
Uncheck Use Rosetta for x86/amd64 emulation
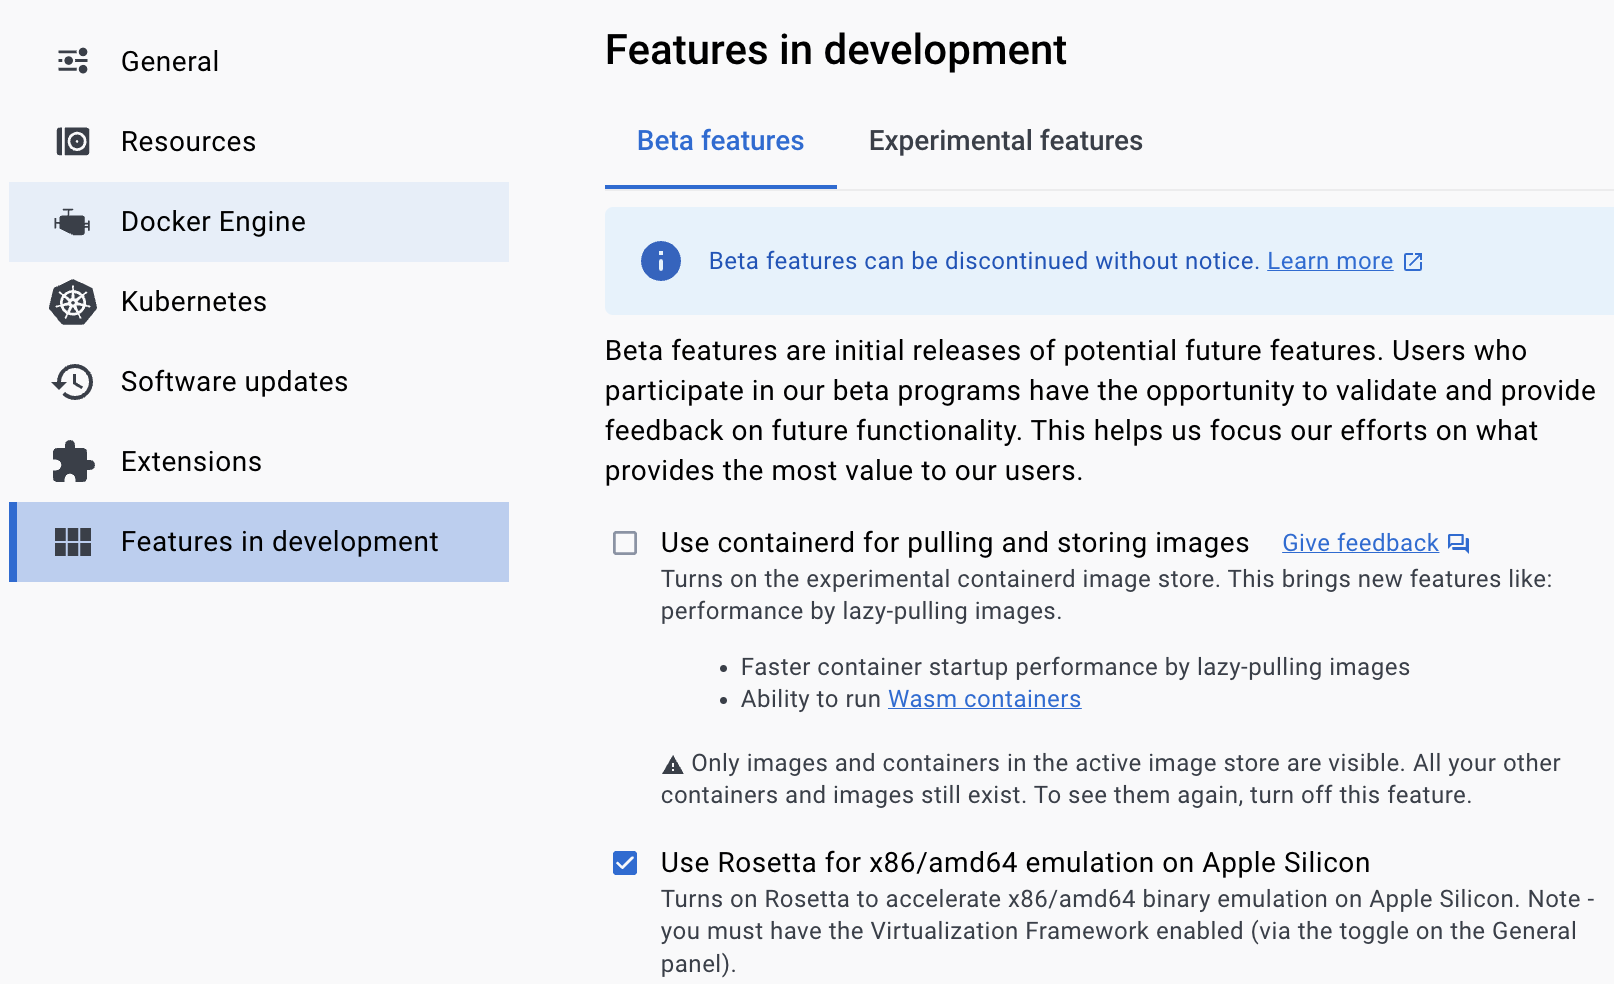point(625,863)
